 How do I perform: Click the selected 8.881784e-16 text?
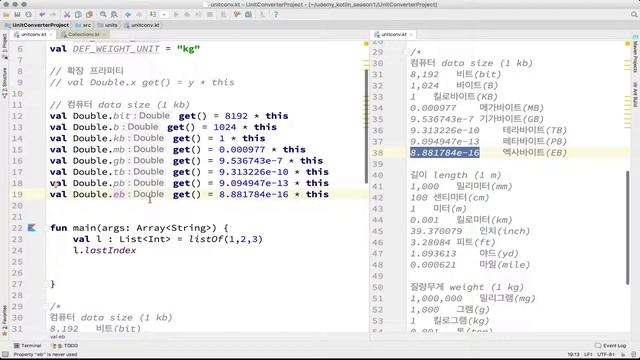click(445, 153)
